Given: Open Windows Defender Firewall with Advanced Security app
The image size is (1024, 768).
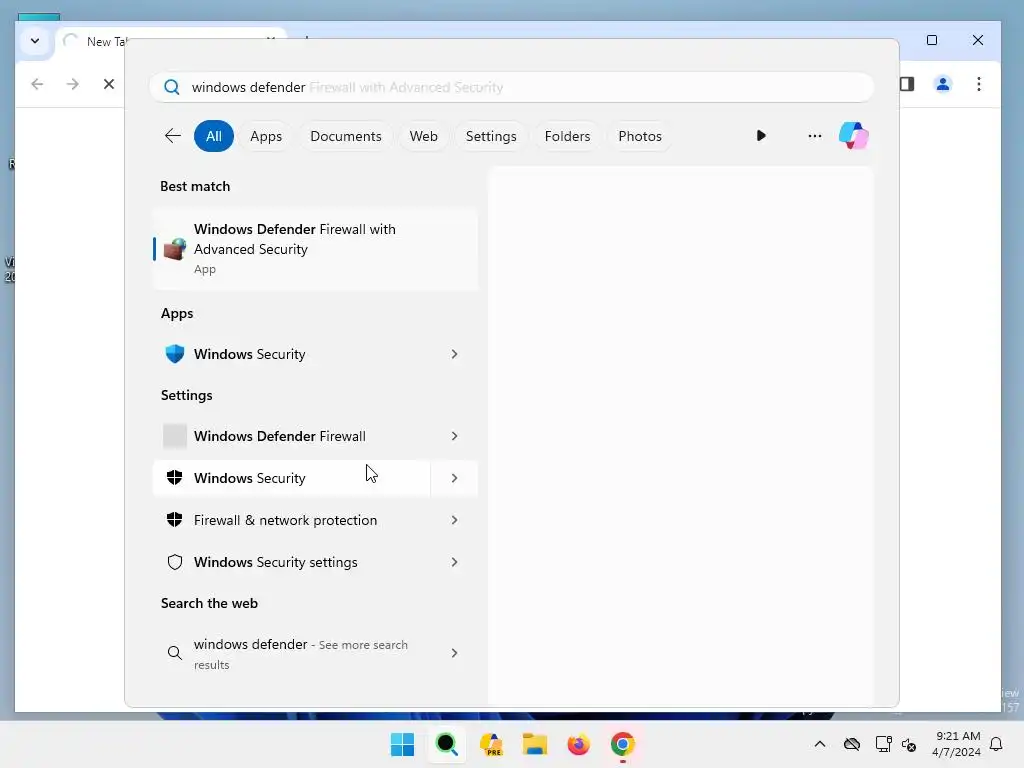Looking at the screenshot, I should coord(315,249).
